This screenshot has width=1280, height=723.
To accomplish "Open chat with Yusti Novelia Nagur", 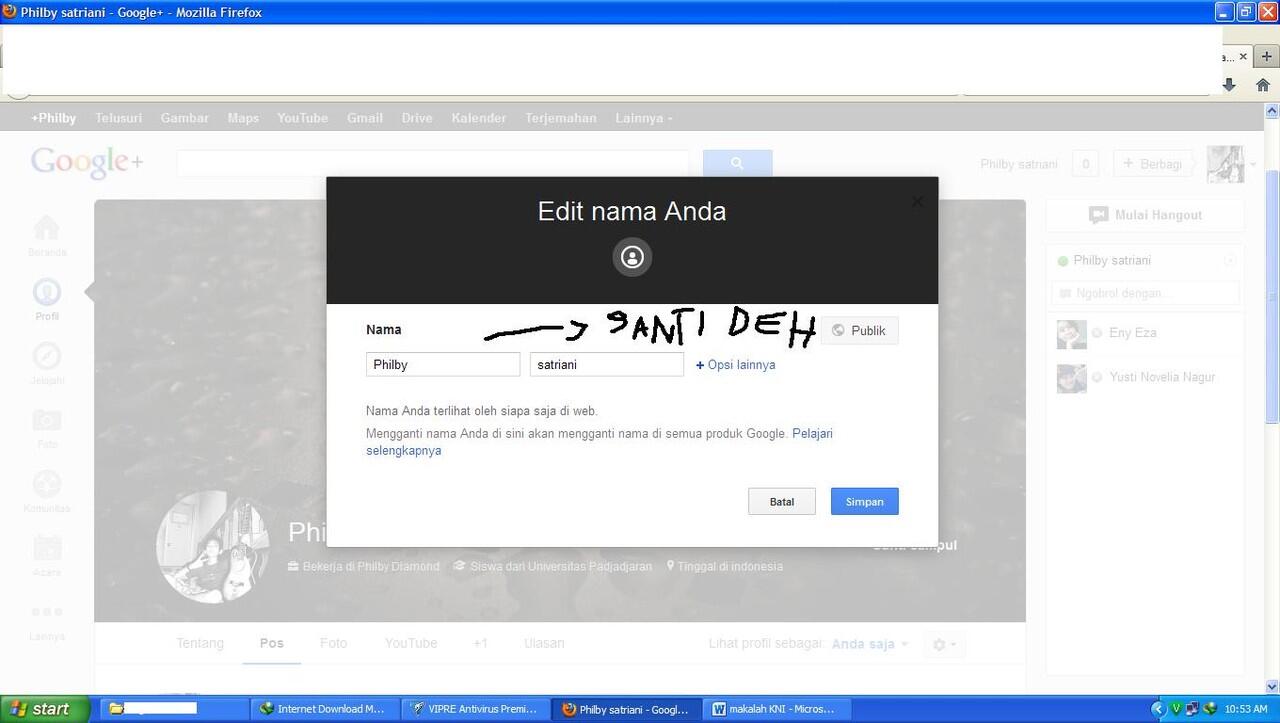I will point(1162,377).
